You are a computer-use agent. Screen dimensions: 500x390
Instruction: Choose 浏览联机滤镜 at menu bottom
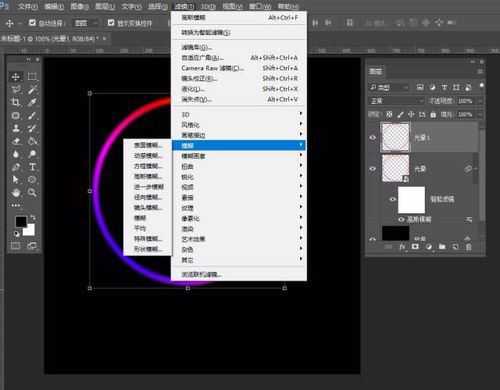[239, 274]
